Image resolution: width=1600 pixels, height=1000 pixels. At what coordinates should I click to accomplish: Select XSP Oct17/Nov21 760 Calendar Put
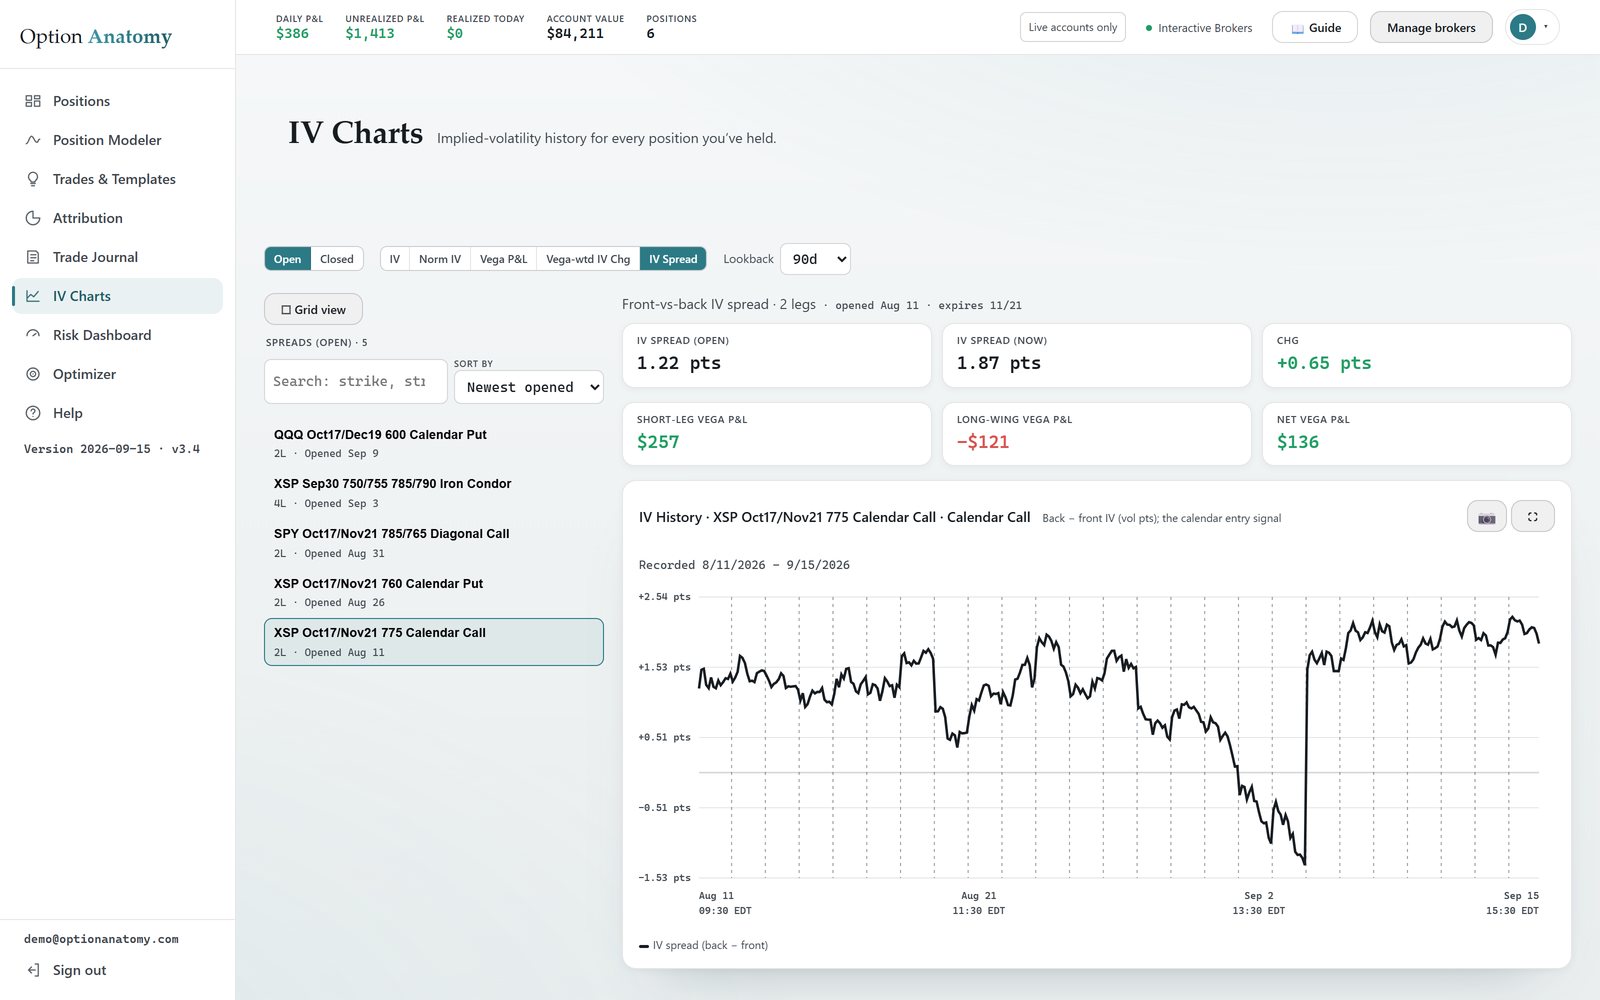pos(434,592)
